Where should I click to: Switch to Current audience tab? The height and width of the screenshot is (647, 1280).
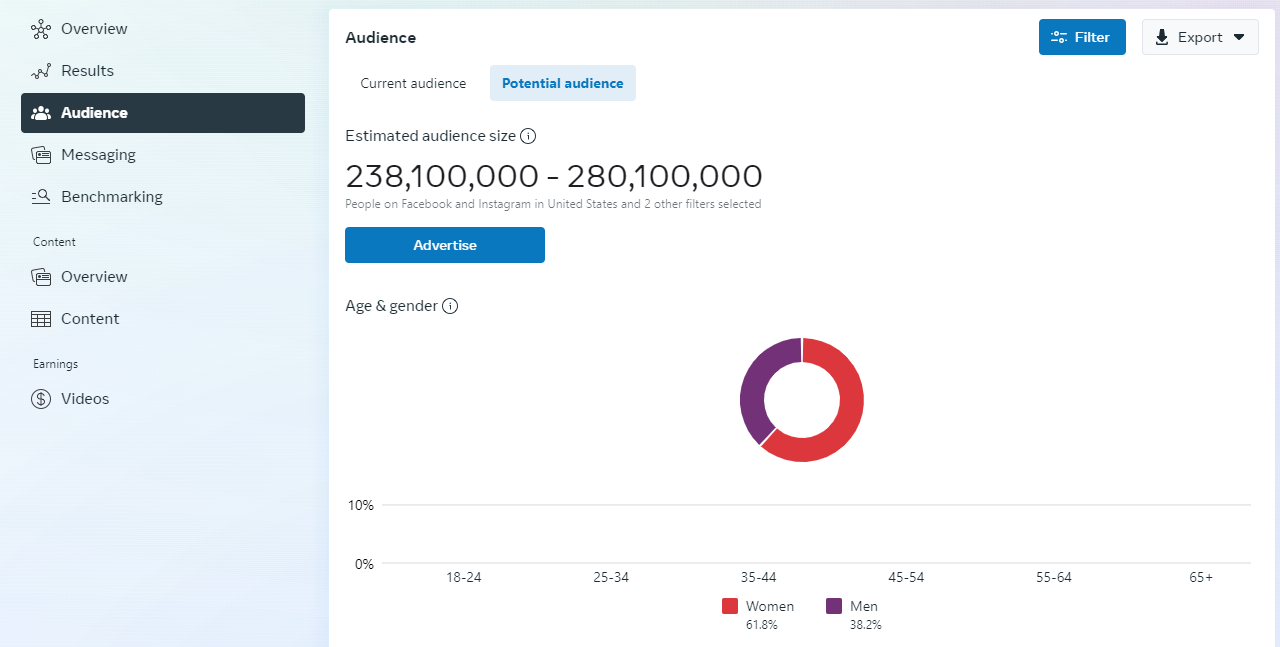[x=413, y=83]
